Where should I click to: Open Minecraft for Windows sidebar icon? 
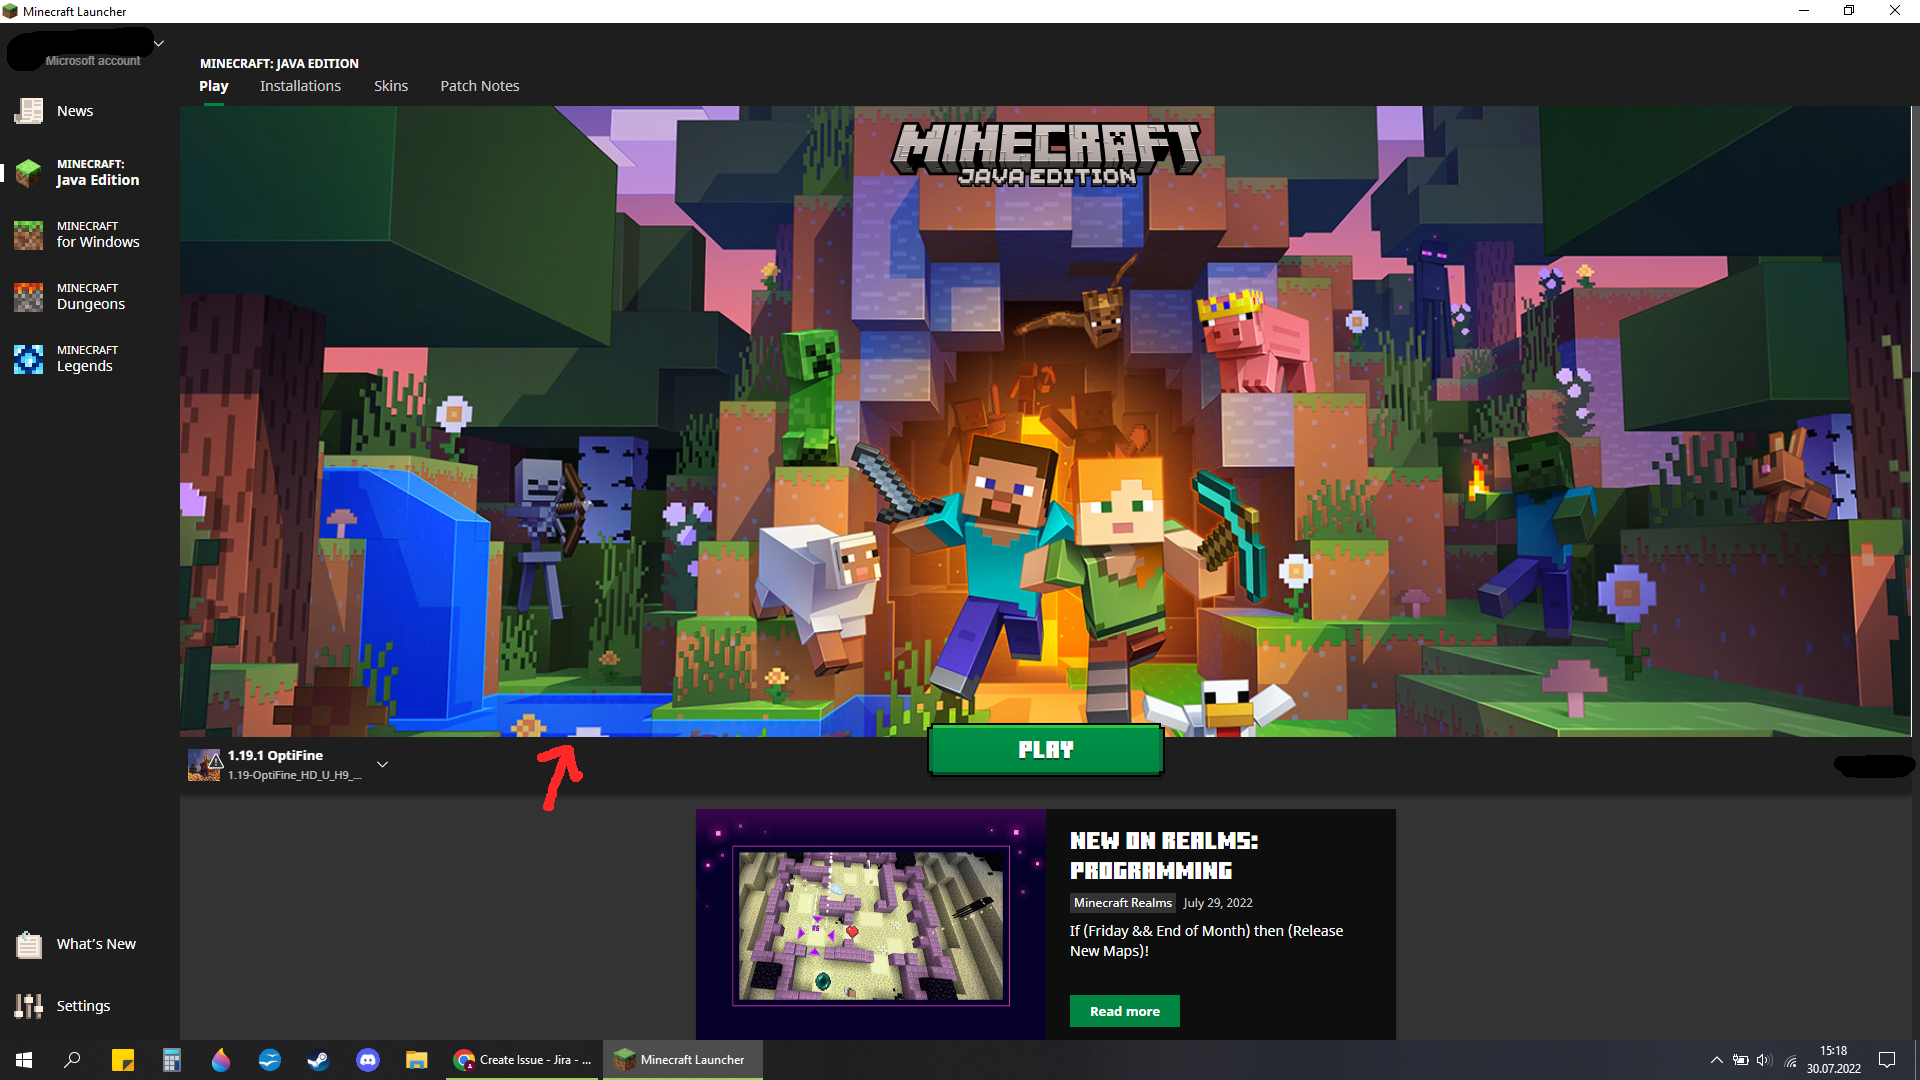(x=29, y=235)
